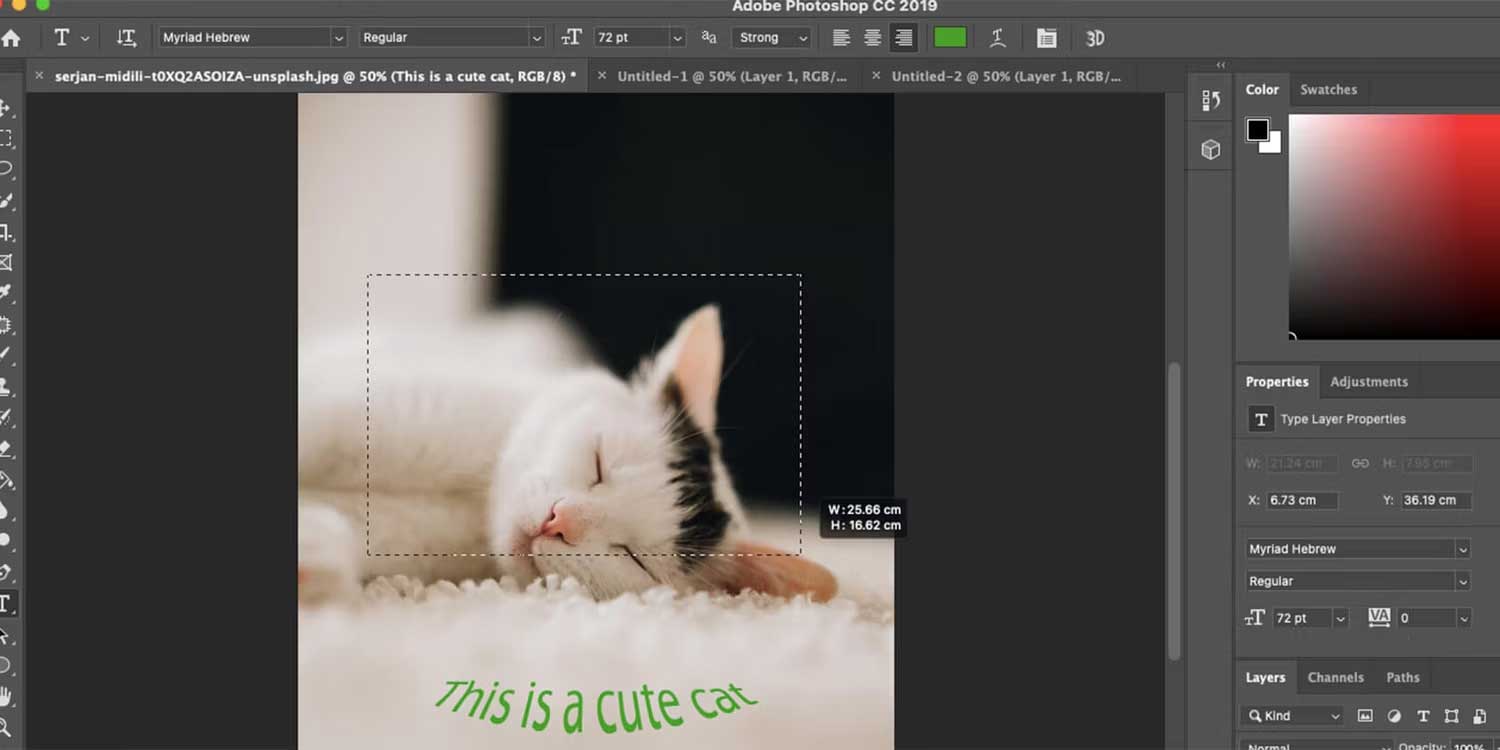The width and height of the screenshot is (1500, 750).
Task: Click the green text color swatch
Action: click(949, 37)
